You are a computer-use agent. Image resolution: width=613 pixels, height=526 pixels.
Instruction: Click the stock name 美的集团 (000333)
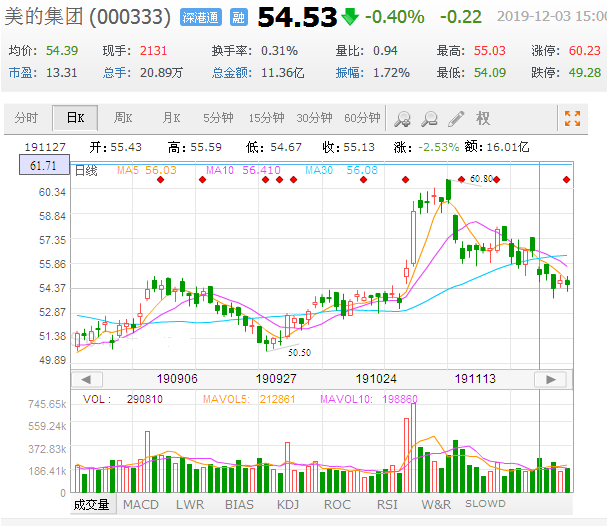coord(88,17)
